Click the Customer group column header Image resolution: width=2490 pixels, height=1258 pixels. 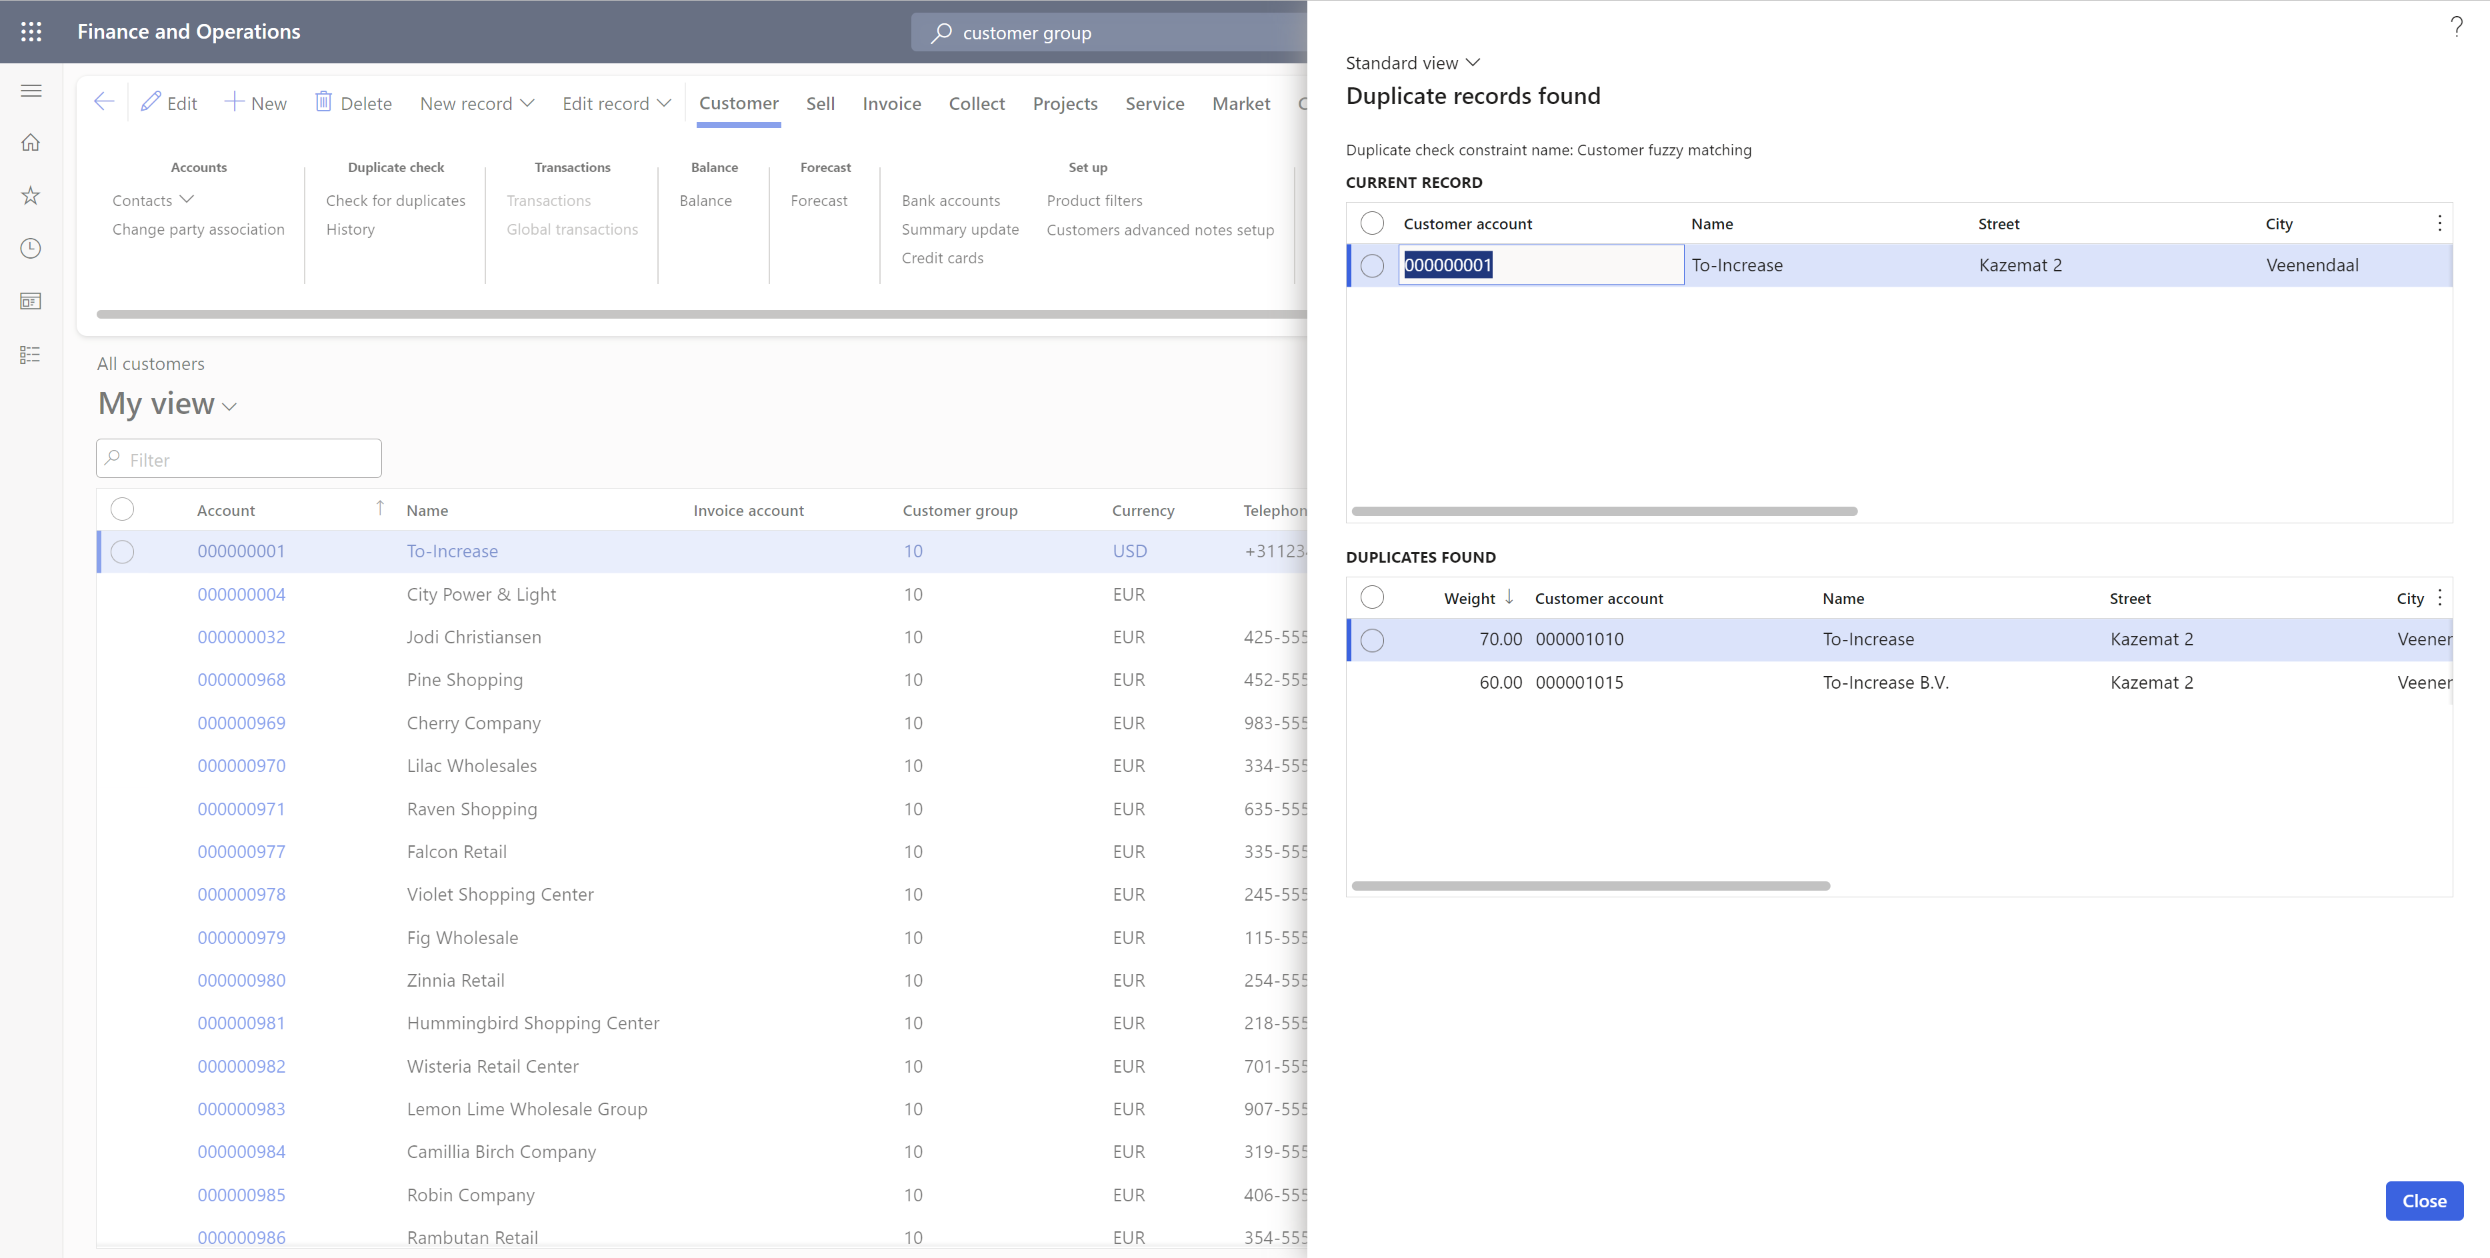960,510
